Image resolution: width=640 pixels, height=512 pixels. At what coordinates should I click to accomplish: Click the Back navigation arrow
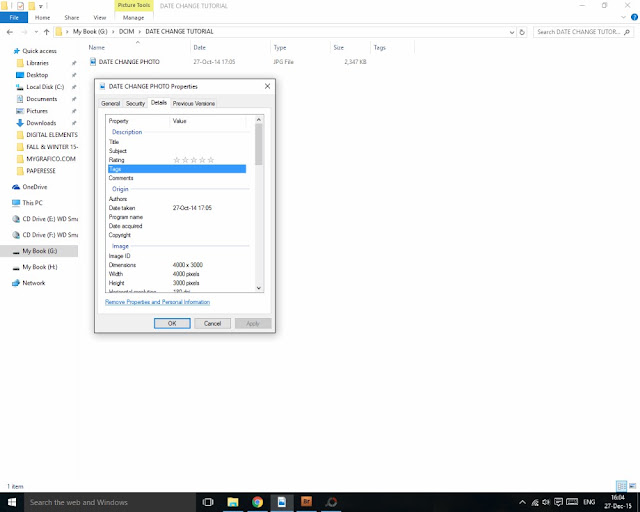click(10, 32)
